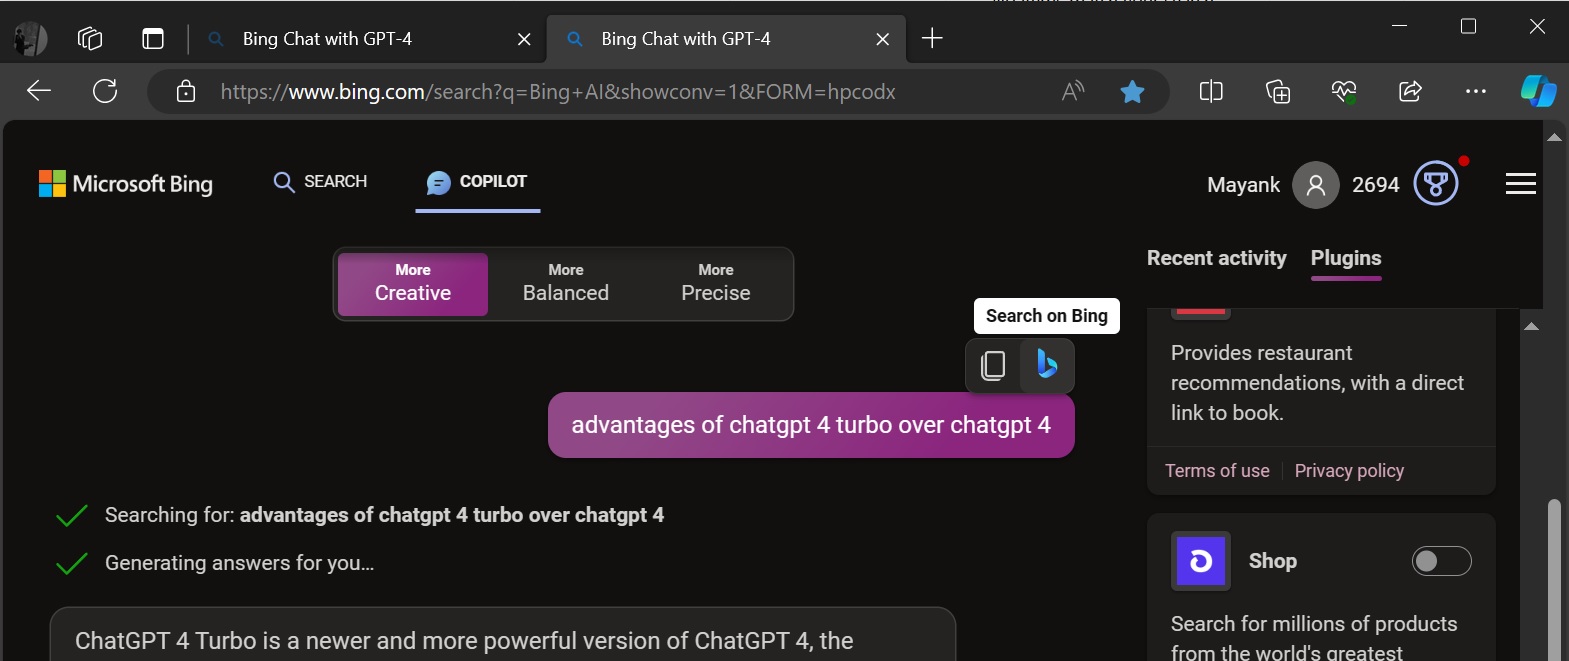Refresh the current page

[x=105, y=92]
